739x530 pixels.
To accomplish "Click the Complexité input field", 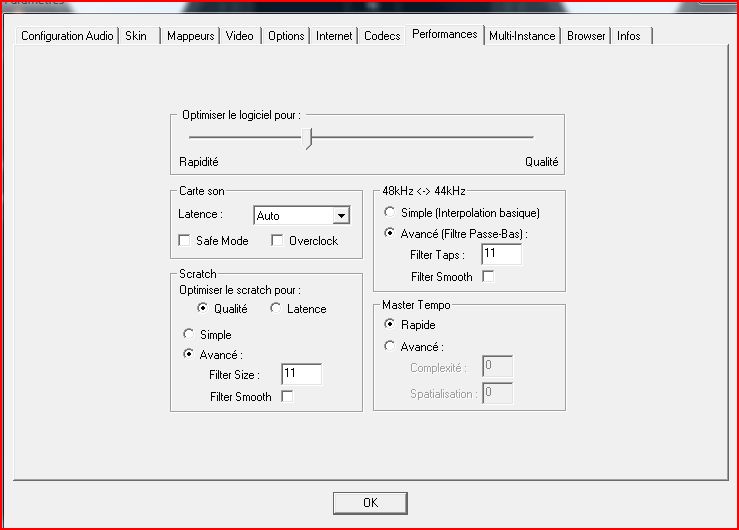I will [x=497, y=366].
